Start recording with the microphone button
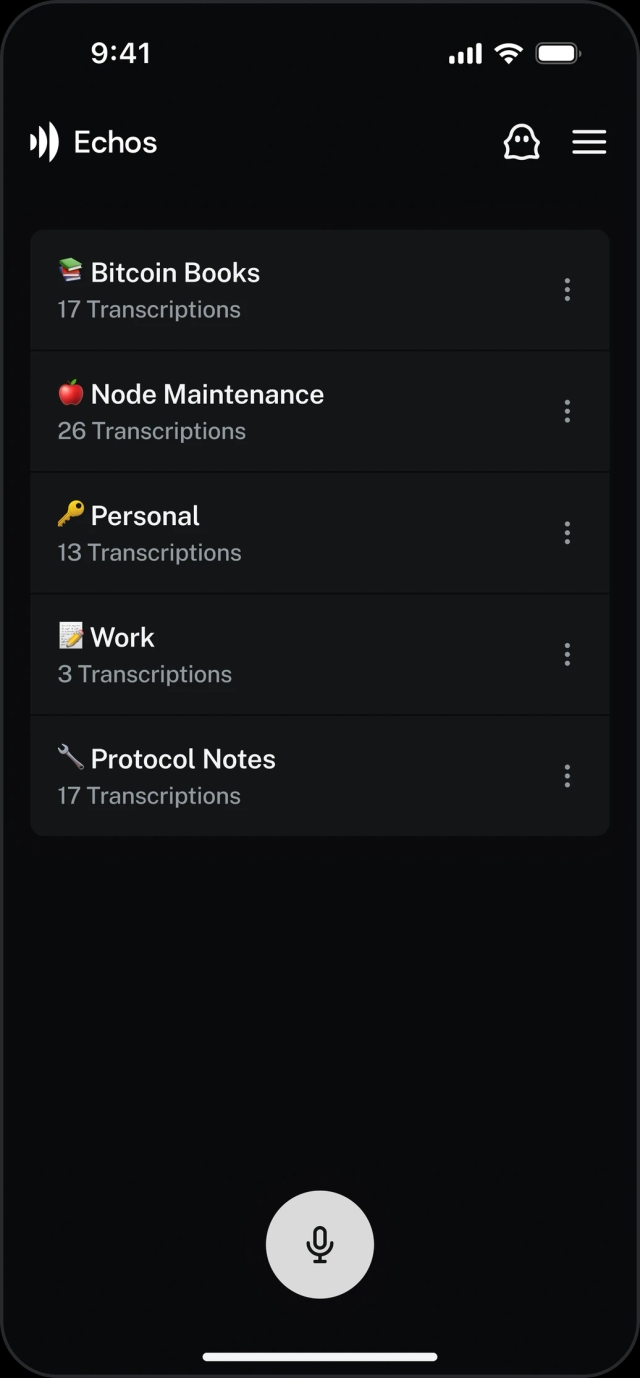Image resolution: width=640 pixels, height=1378 pixels. click(319, 1243)
